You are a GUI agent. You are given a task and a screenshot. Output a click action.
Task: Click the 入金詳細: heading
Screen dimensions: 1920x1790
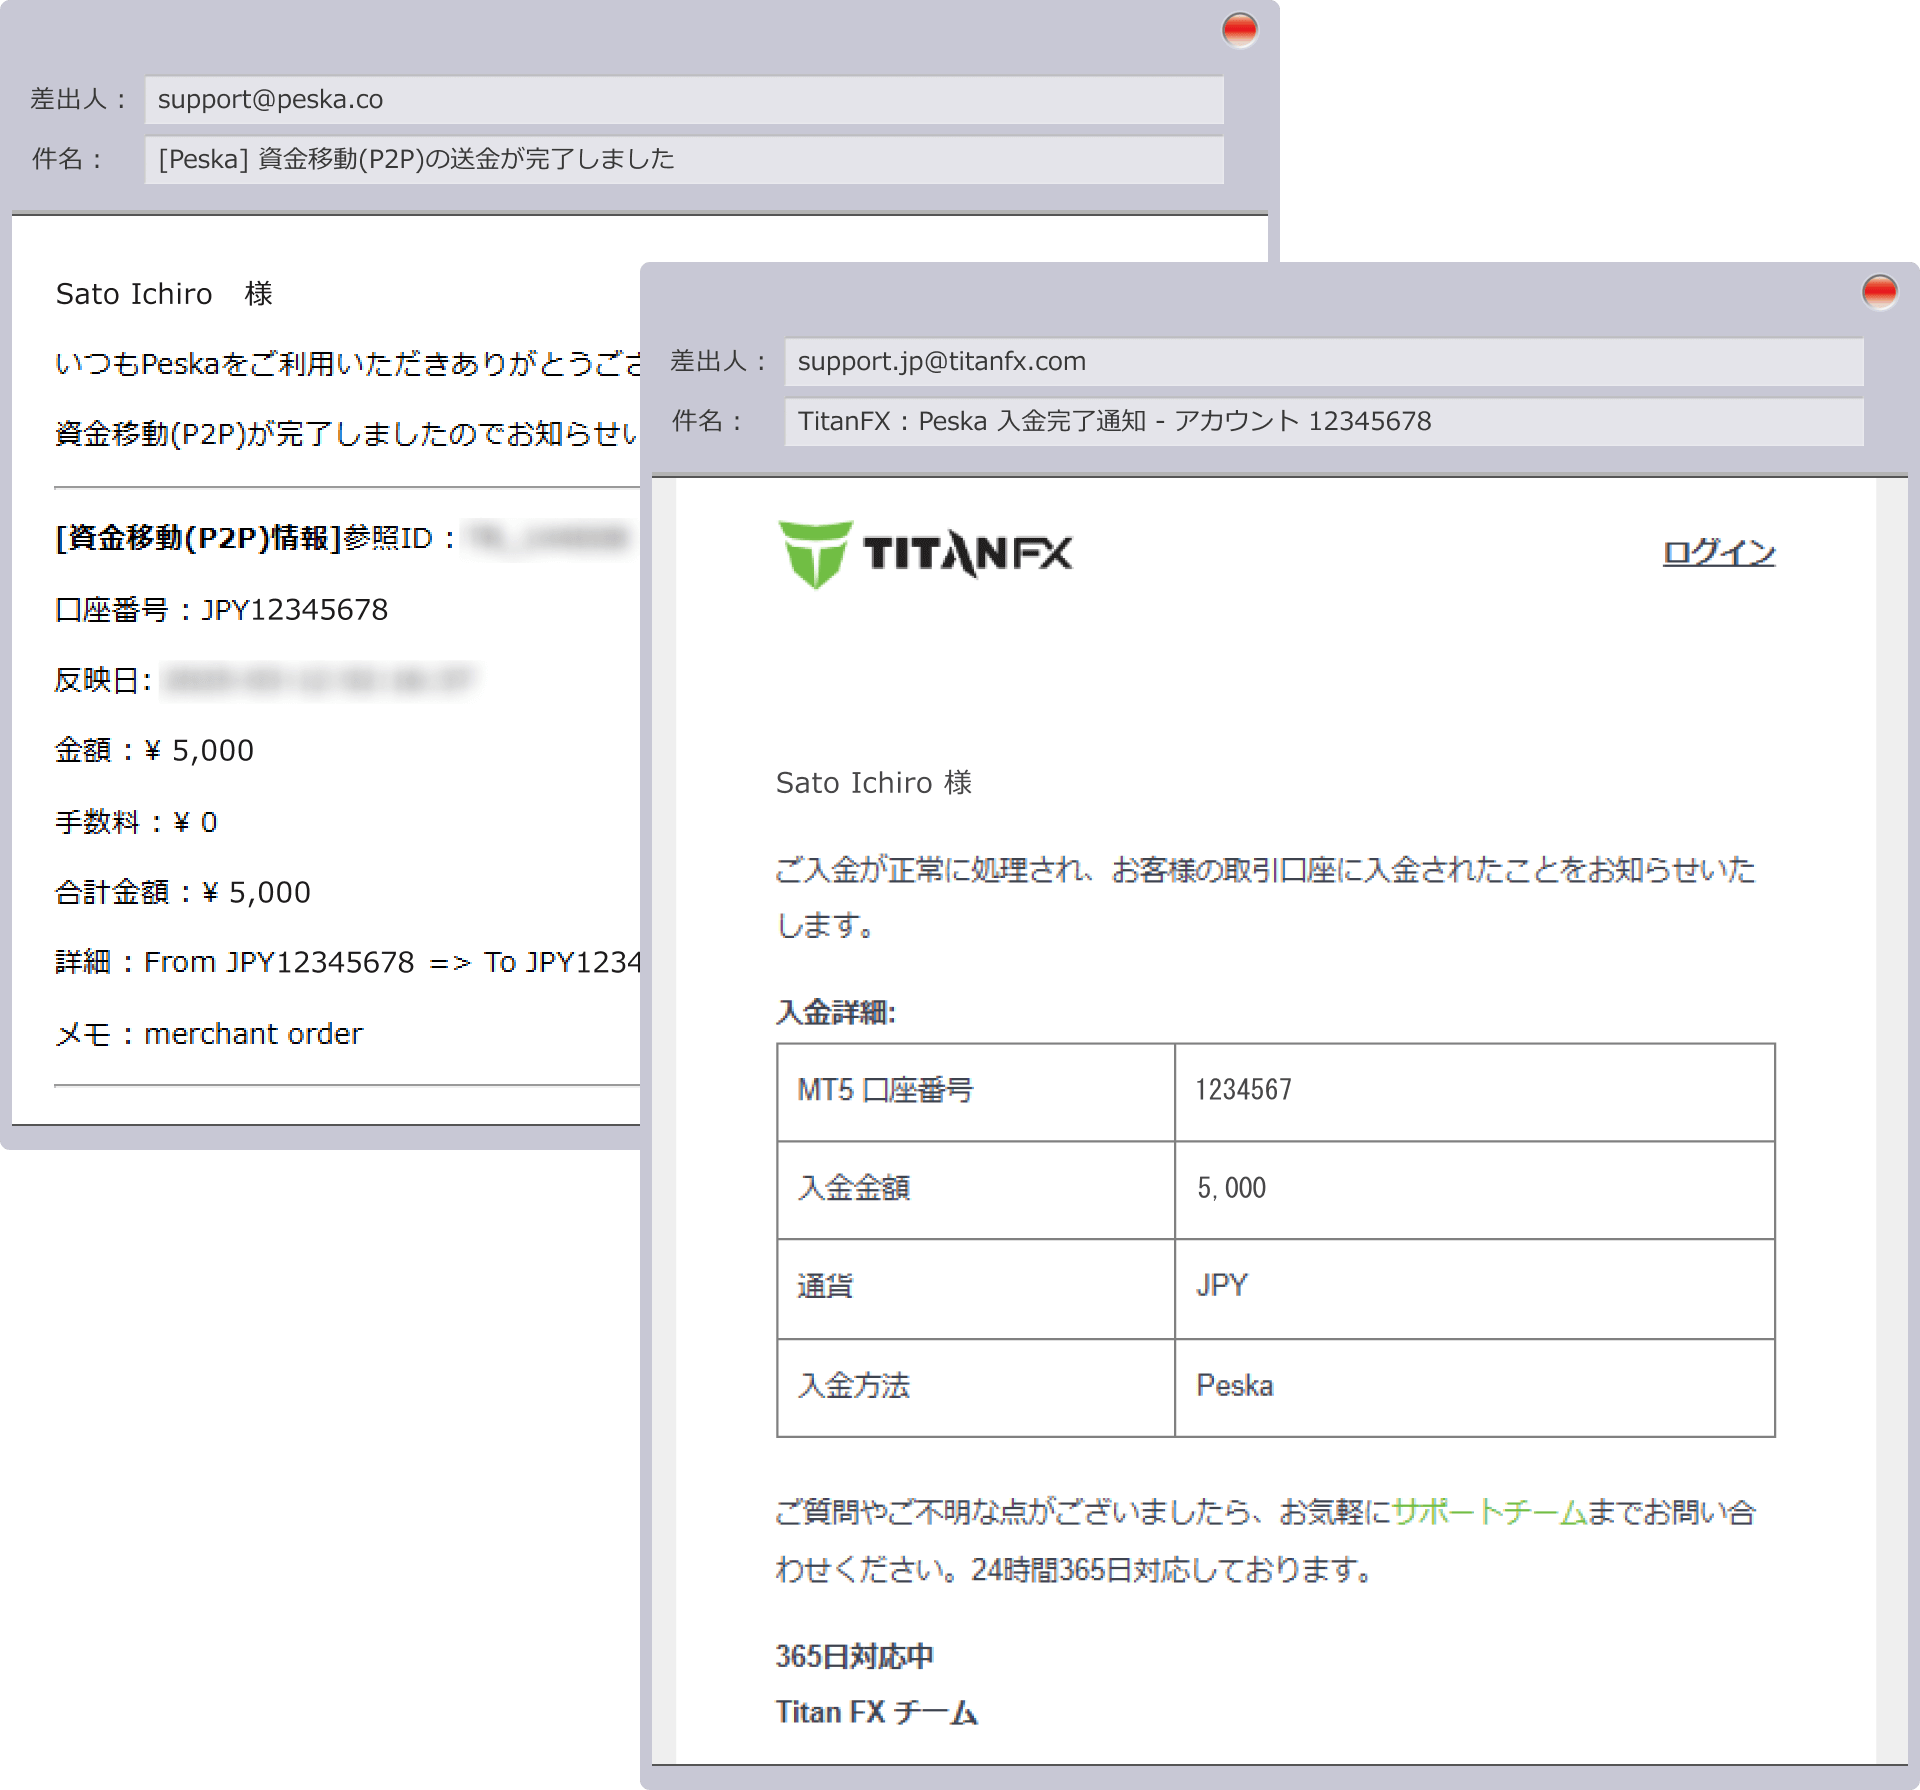pyautogui.click(x=836, y=1012)
